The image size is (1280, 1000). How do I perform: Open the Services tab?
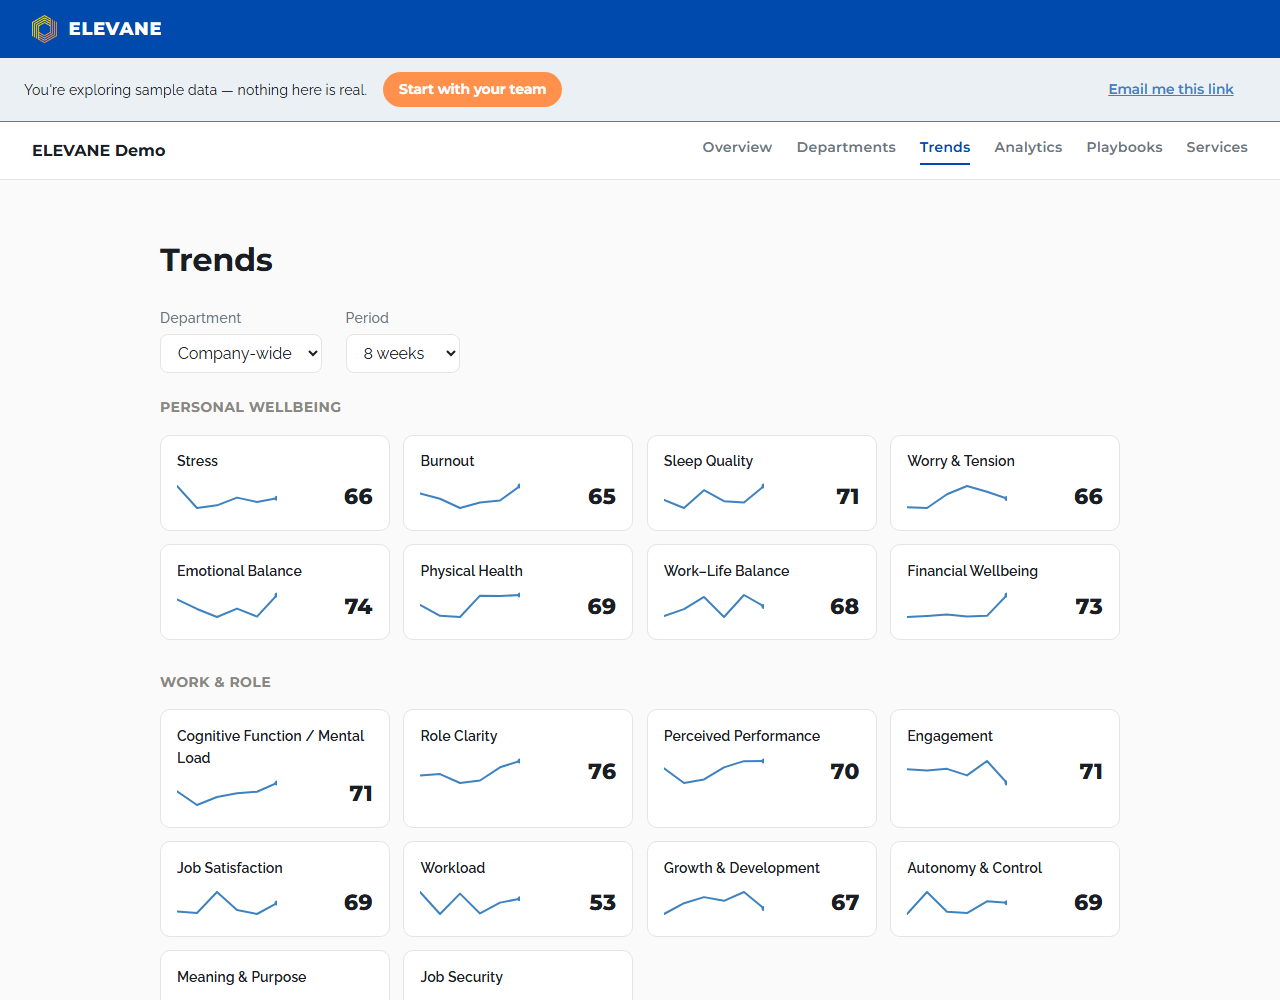pyautogui.click(x=1217, y=147)
